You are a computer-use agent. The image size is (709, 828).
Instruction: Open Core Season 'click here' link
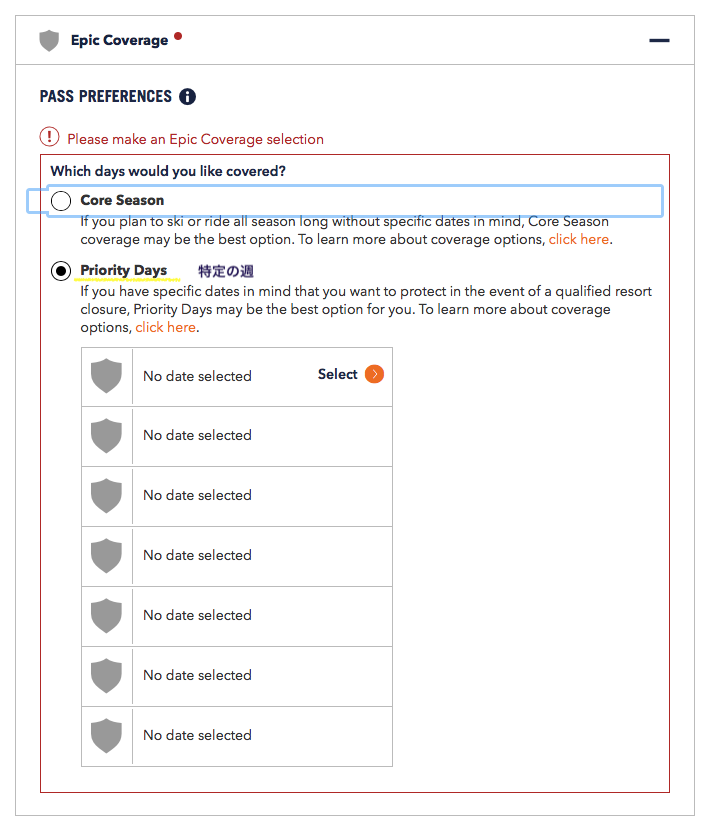578,240
